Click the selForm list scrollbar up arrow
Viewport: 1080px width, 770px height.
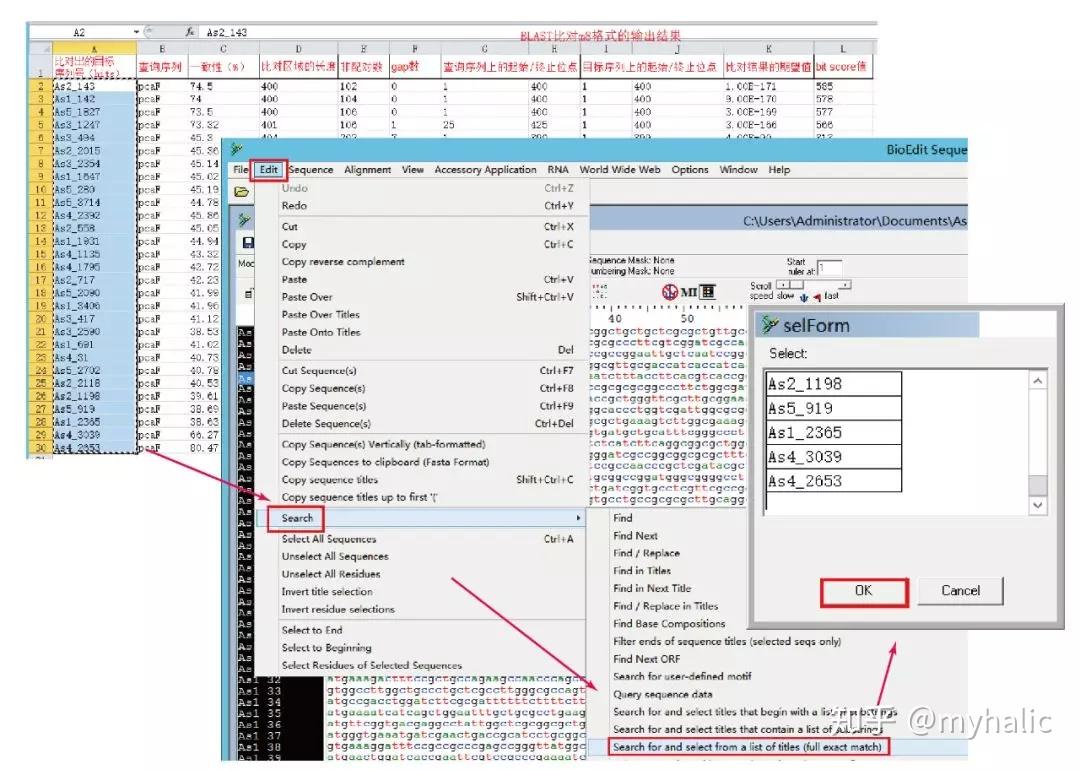pyautogui.click(x=1037, y=380)
